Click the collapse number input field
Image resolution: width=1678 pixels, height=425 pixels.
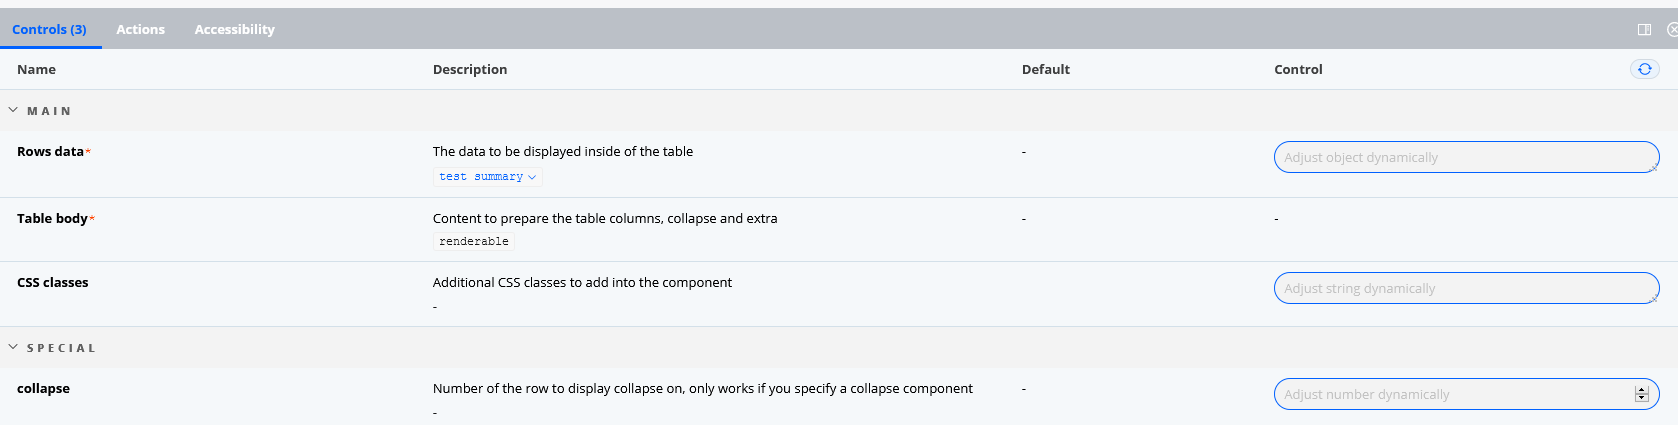click(x=1466, y=394)
